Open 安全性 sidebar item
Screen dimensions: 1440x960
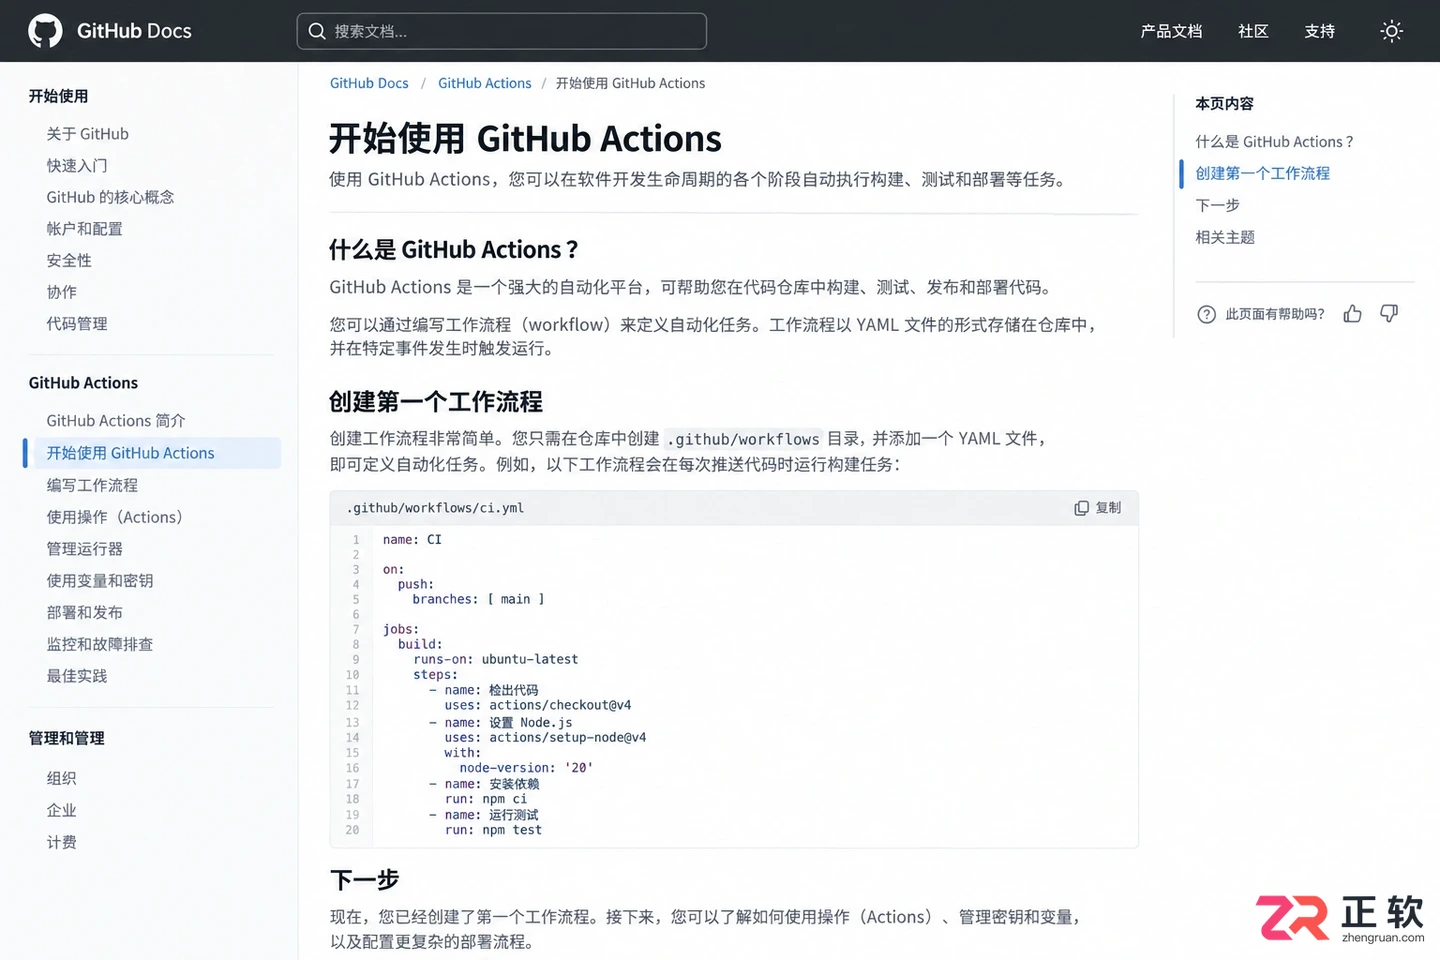click(69, 261)
